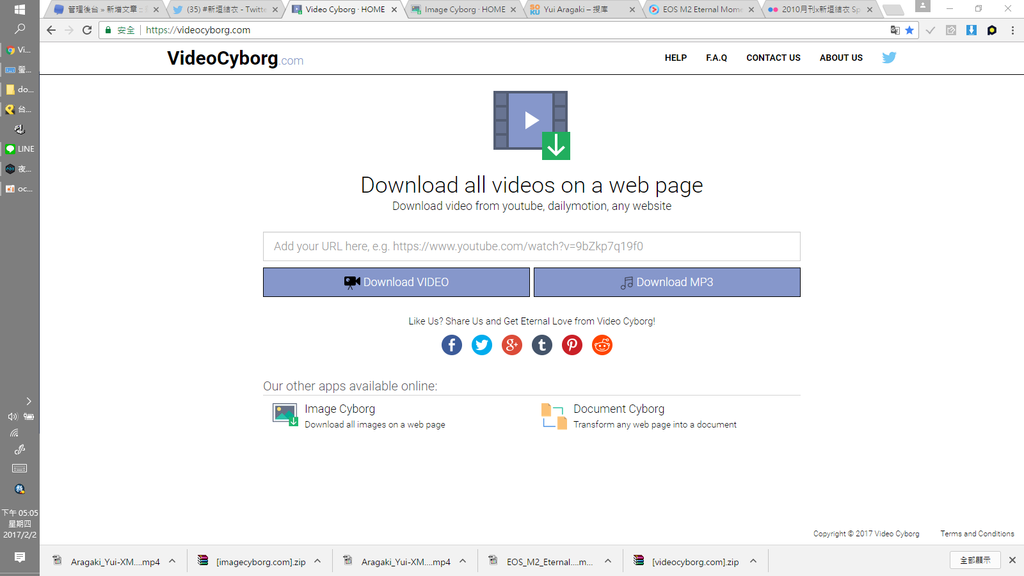Share on Pinterest icon

(x=571, y=345)
